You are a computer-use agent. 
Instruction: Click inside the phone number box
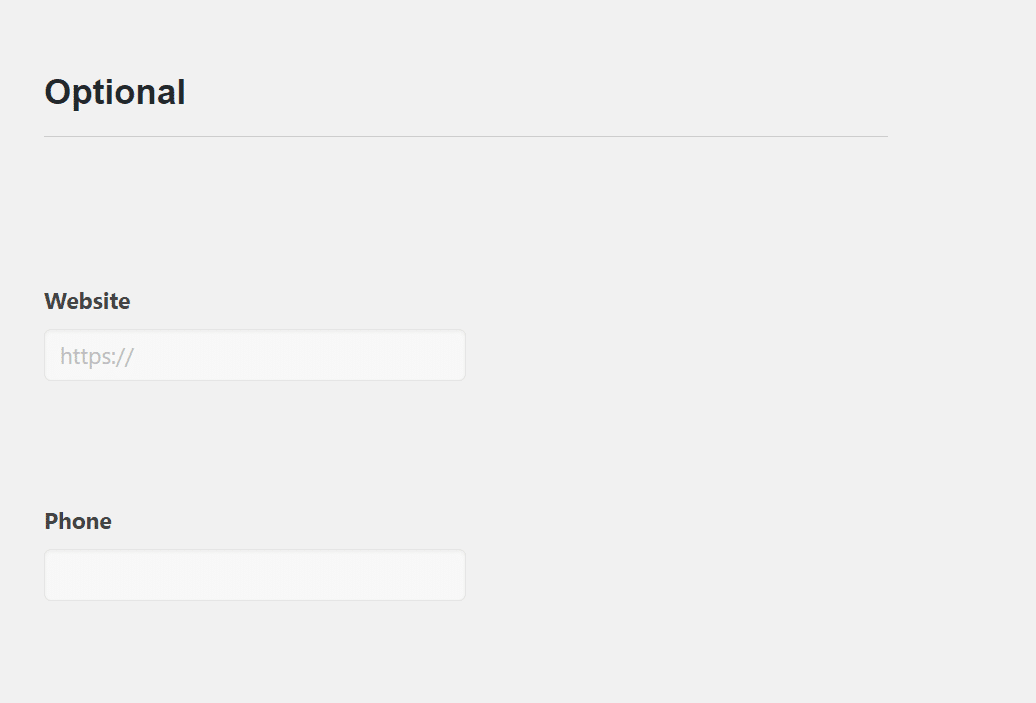[255, 575]
